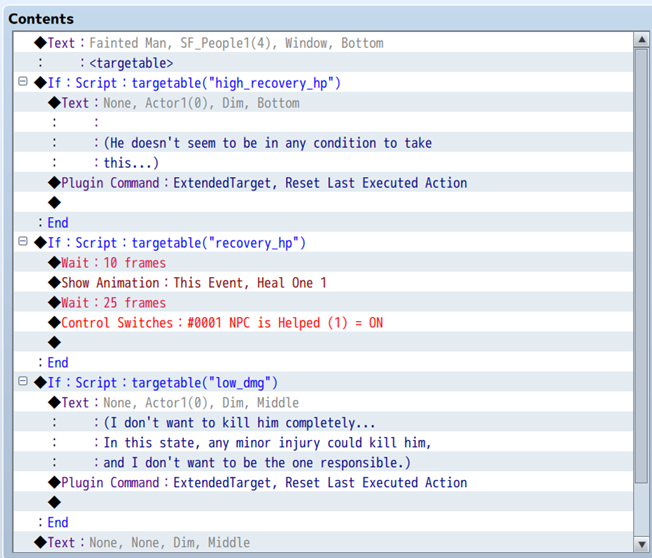Select the End row after low_dmg block
Image resolution: width=652 pixels, height=558 pixels.
[324, 522]
